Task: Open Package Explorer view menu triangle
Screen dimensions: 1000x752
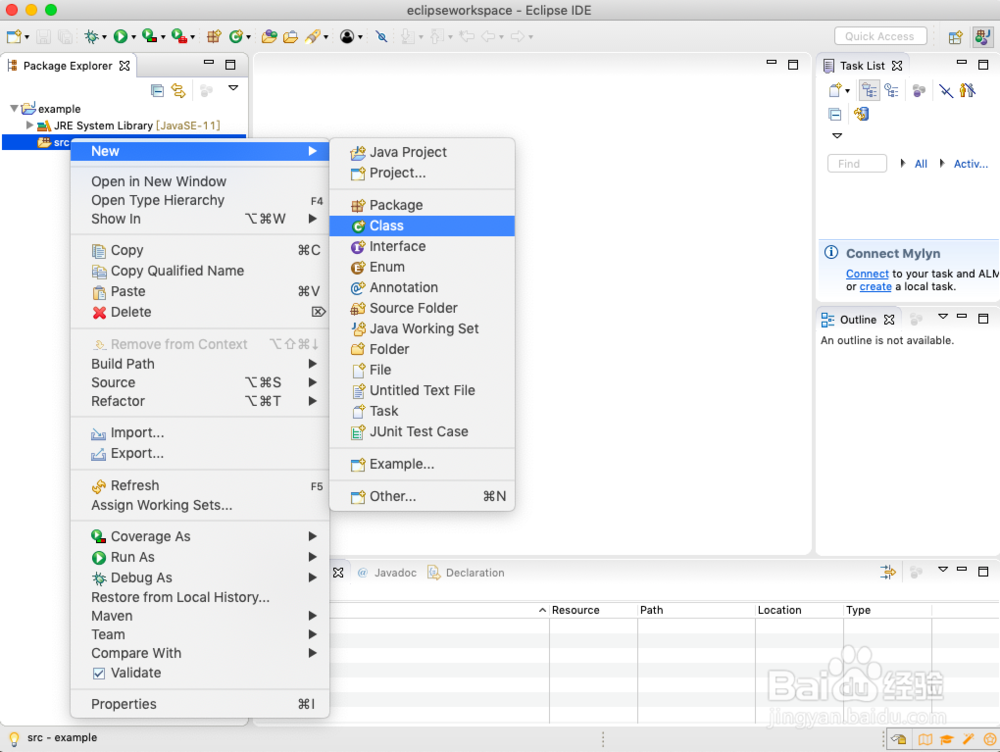Action: click(233, 88)
